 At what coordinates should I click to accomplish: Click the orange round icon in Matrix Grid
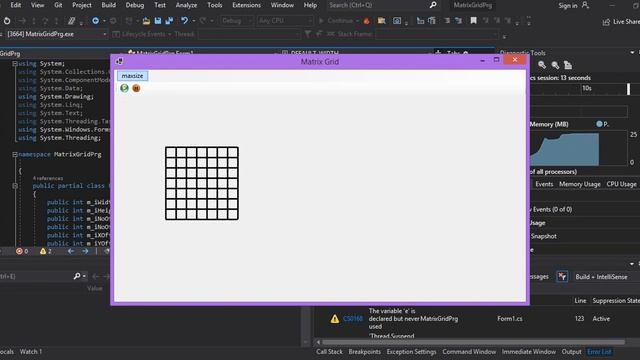point(136,88)
